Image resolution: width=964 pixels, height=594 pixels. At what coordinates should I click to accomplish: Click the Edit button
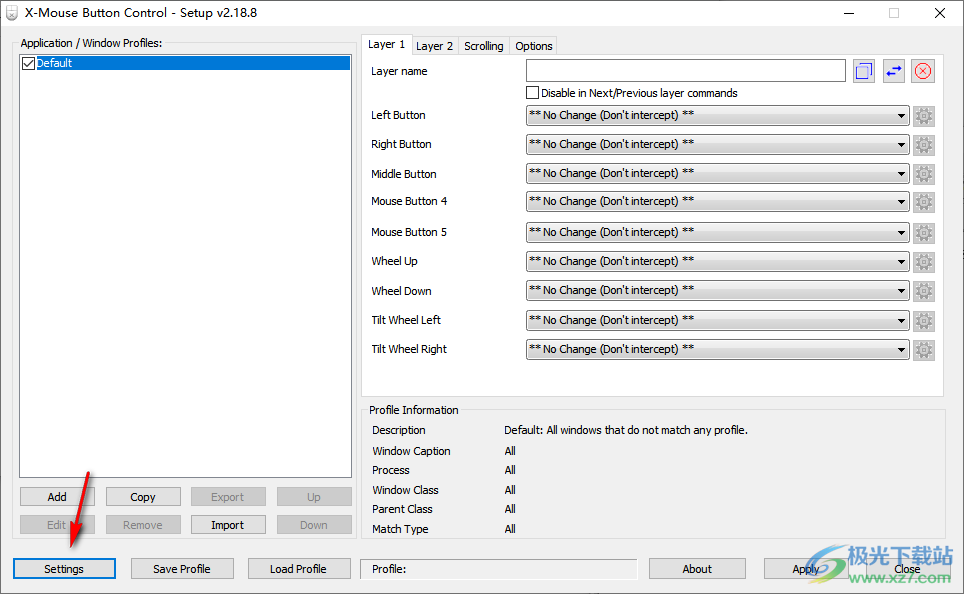[x=57, y=525]
